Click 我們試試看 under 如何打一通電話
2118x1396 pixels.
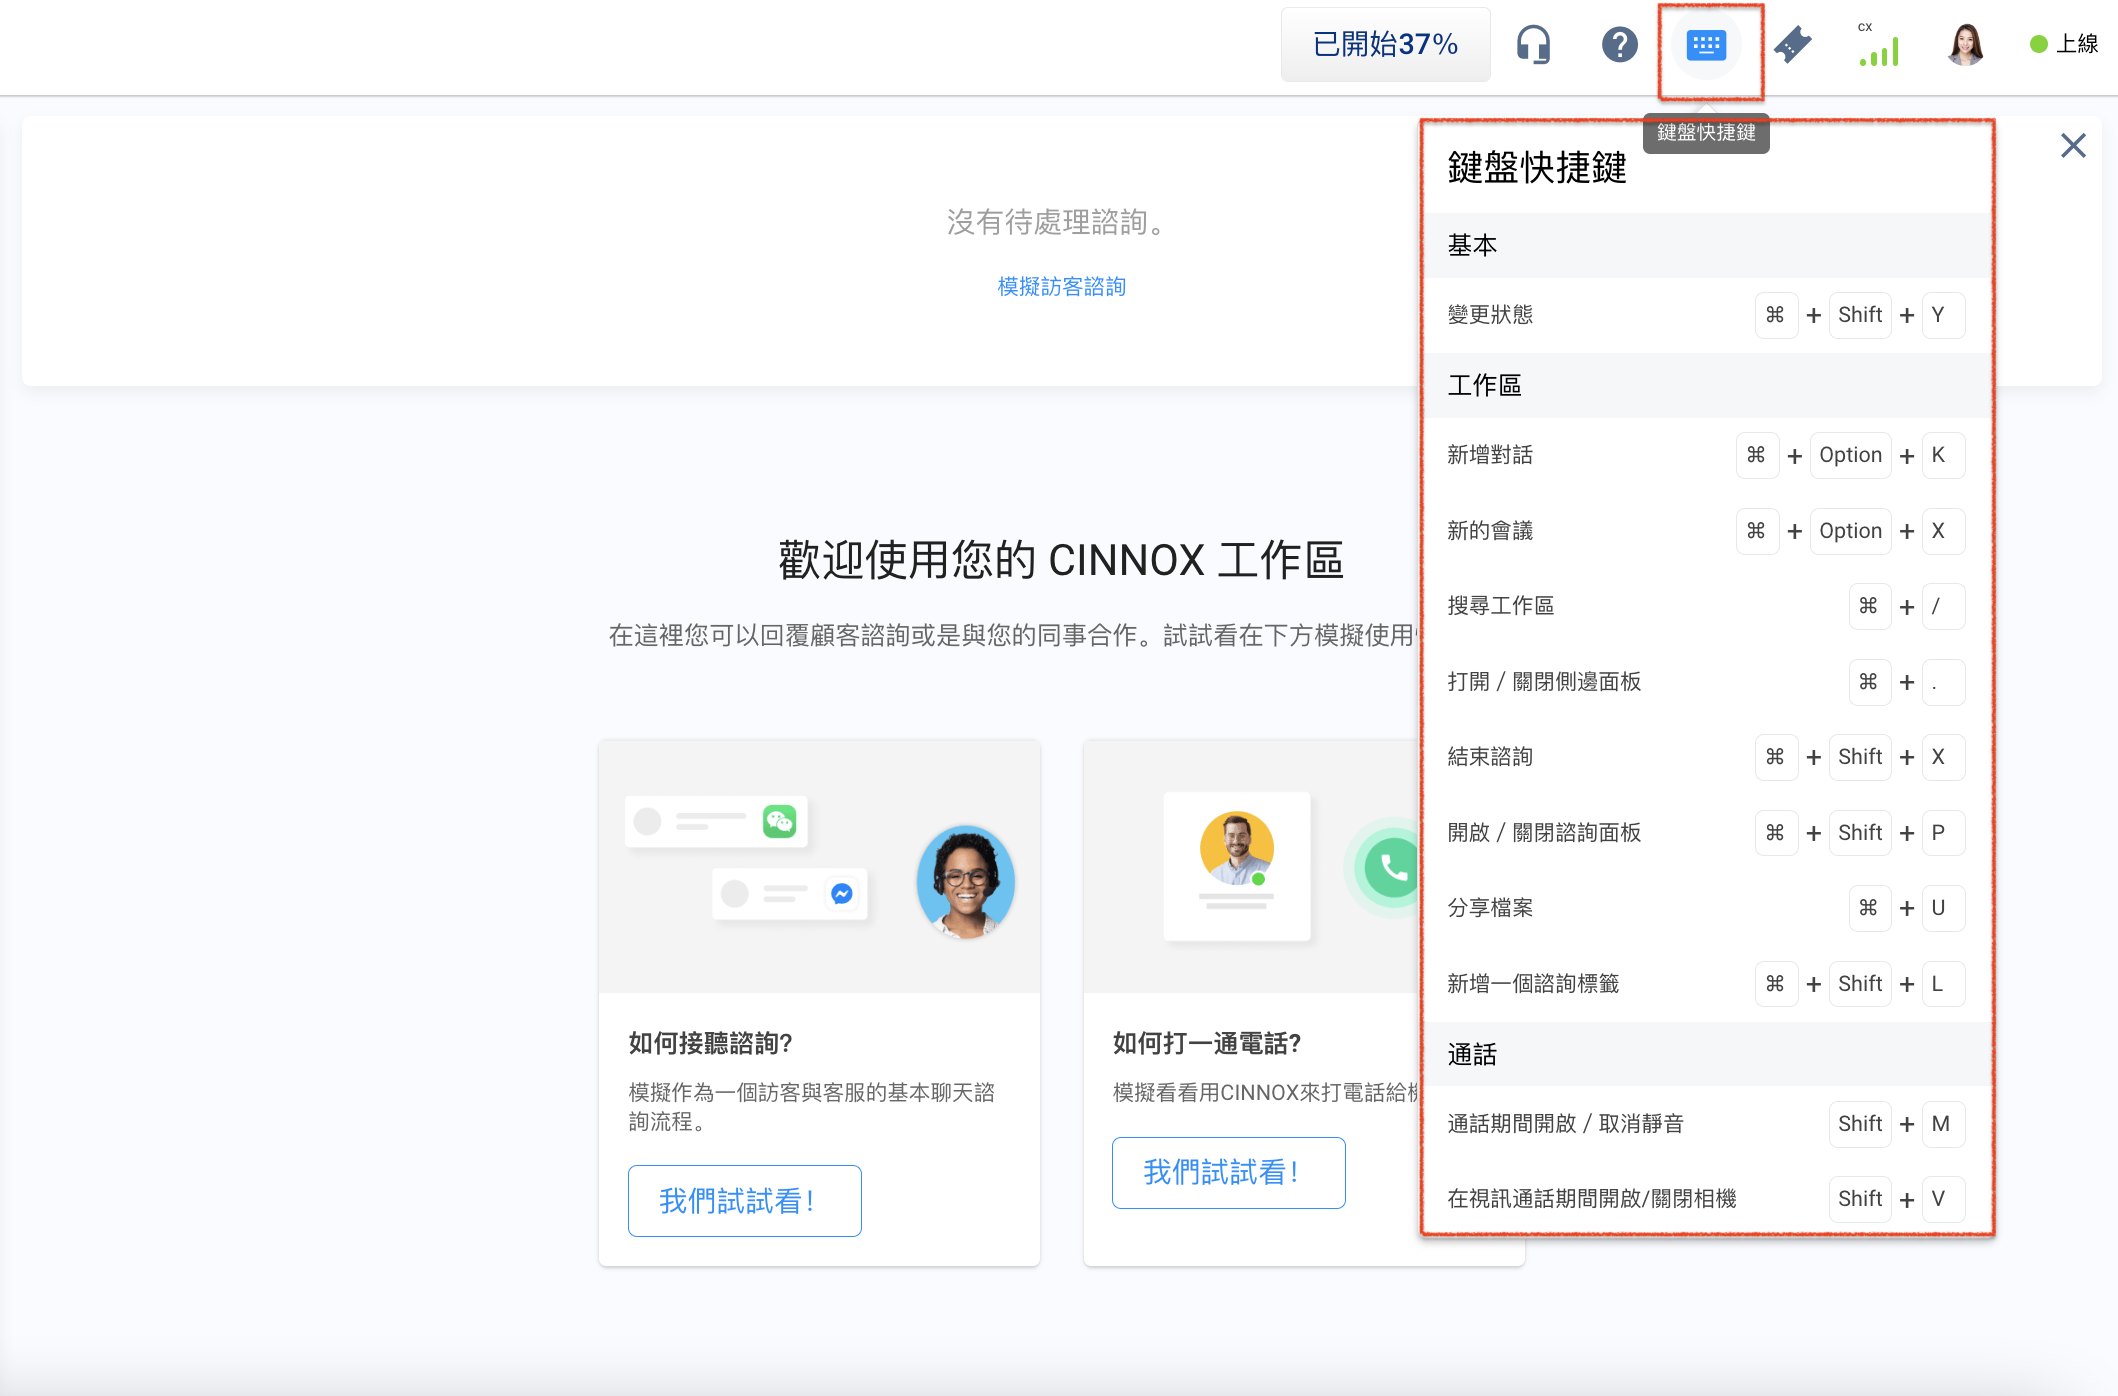pyautogui.click(x=1228, y=1172)
